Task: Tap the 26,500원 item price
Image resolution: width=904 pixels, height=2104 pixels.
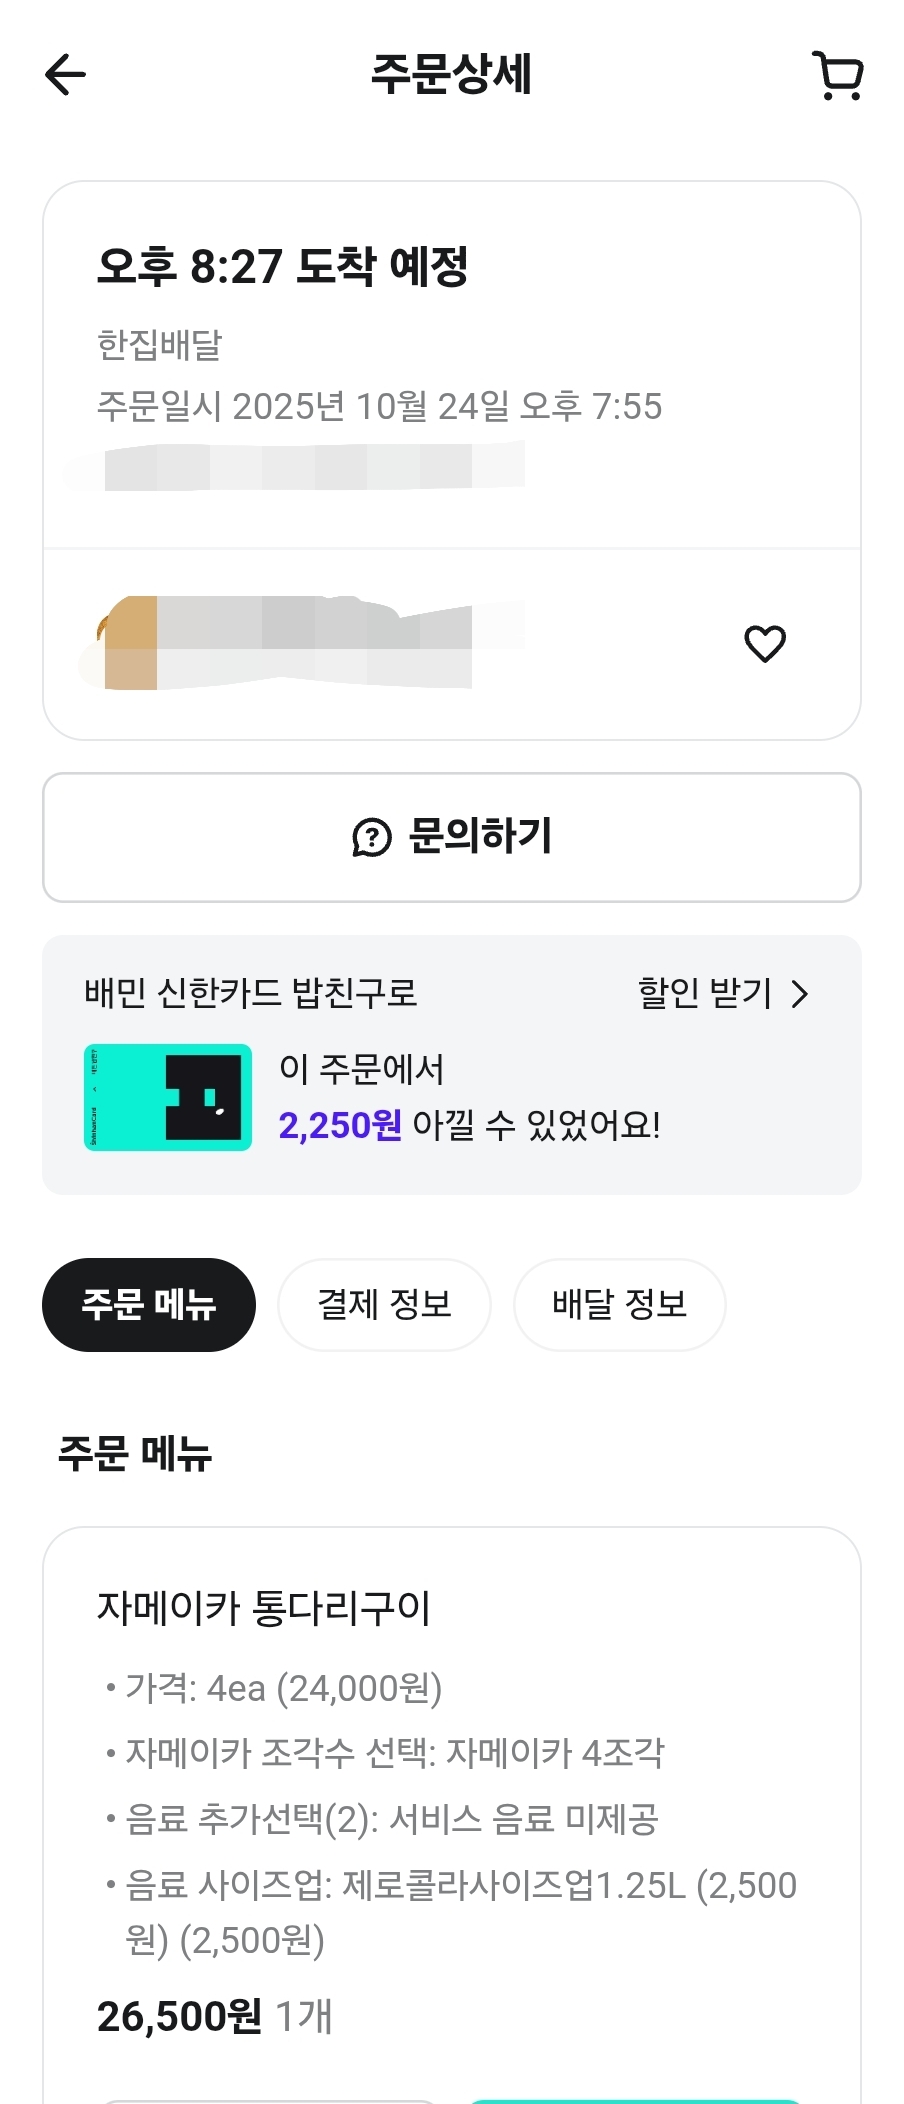Action: point(179,2017)
